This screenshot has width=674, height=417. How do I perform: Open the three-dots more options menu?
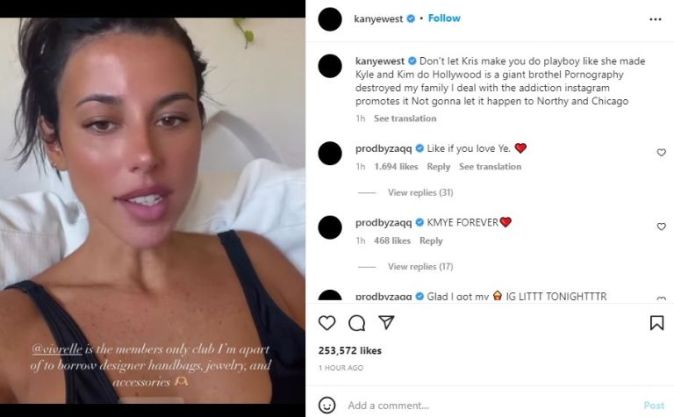click(x=656, y=19)
